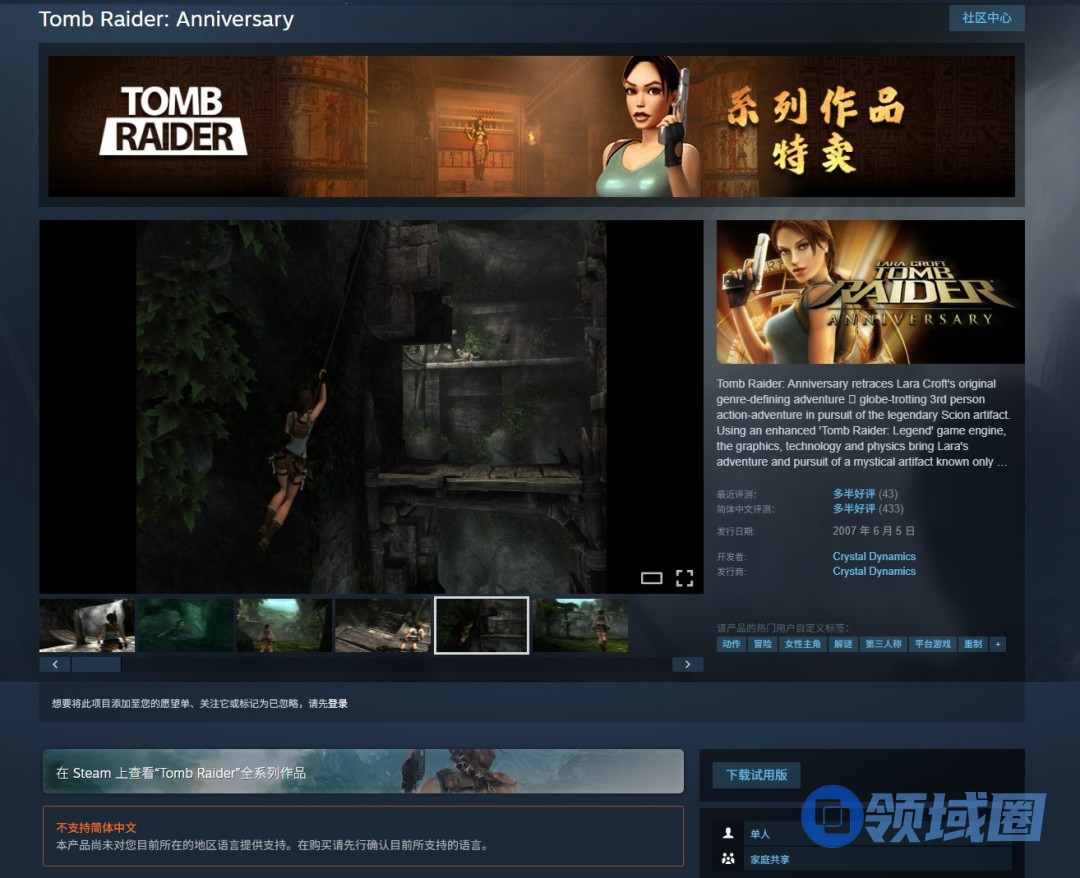Click the single-player person icon
The width and height of the screenshot is (1080, 878).
point(727,833)
